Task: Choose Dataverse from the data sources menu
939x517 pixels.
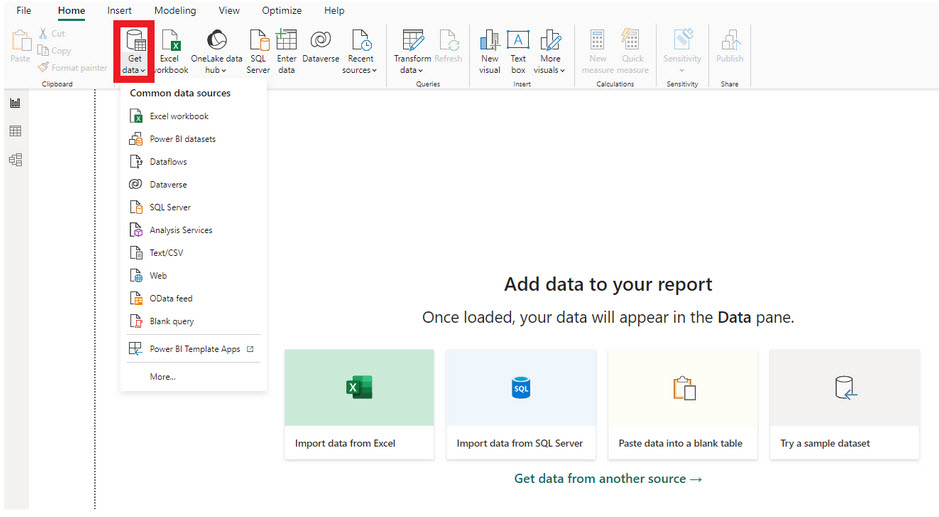Action: [193, 185]
